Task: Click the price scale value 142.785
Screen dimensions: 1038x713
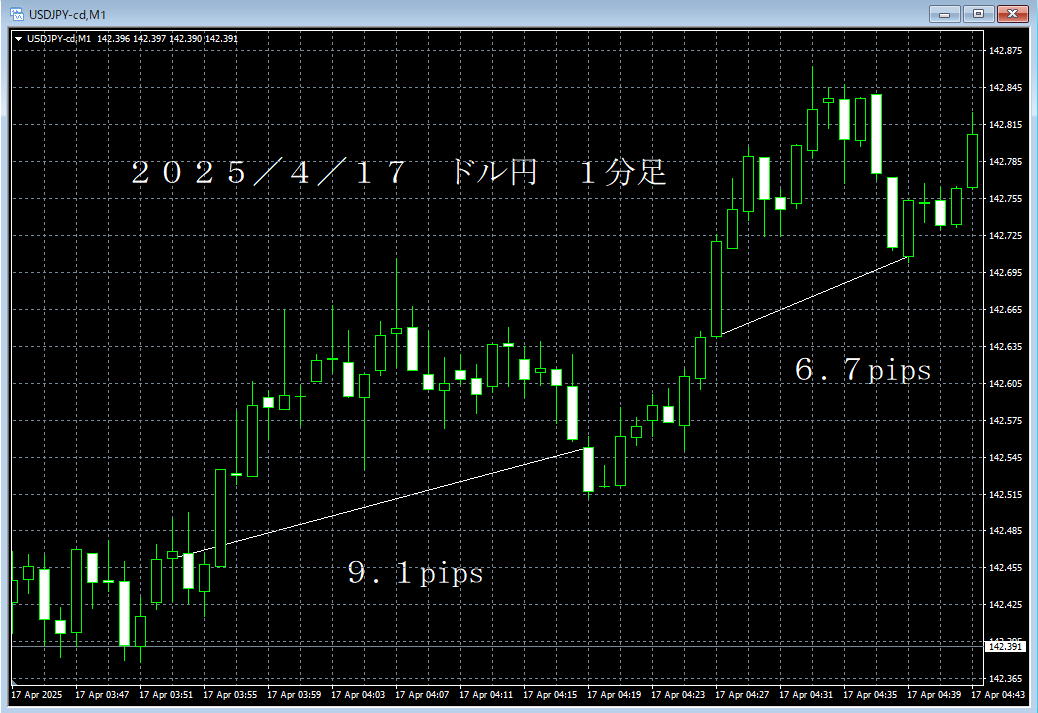Action: 1005,162
